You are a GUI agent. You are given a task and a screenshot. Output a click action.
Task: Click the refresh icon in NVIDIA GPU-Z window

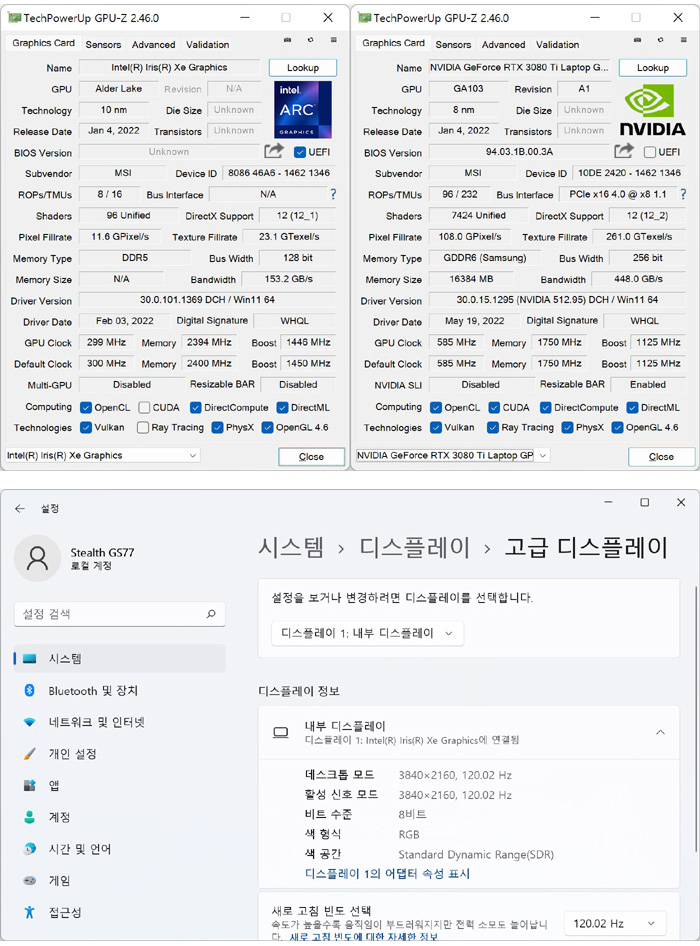click(x=660, y=40)
